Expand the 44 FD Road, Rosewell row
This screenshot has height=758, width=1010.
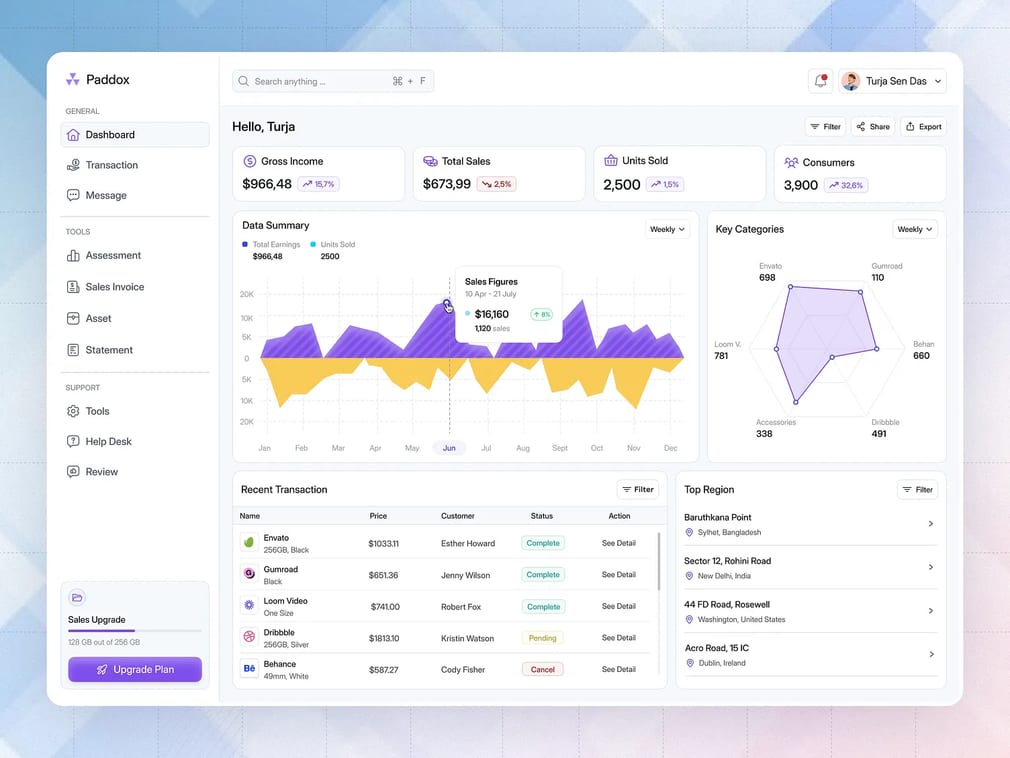point(931,611)
